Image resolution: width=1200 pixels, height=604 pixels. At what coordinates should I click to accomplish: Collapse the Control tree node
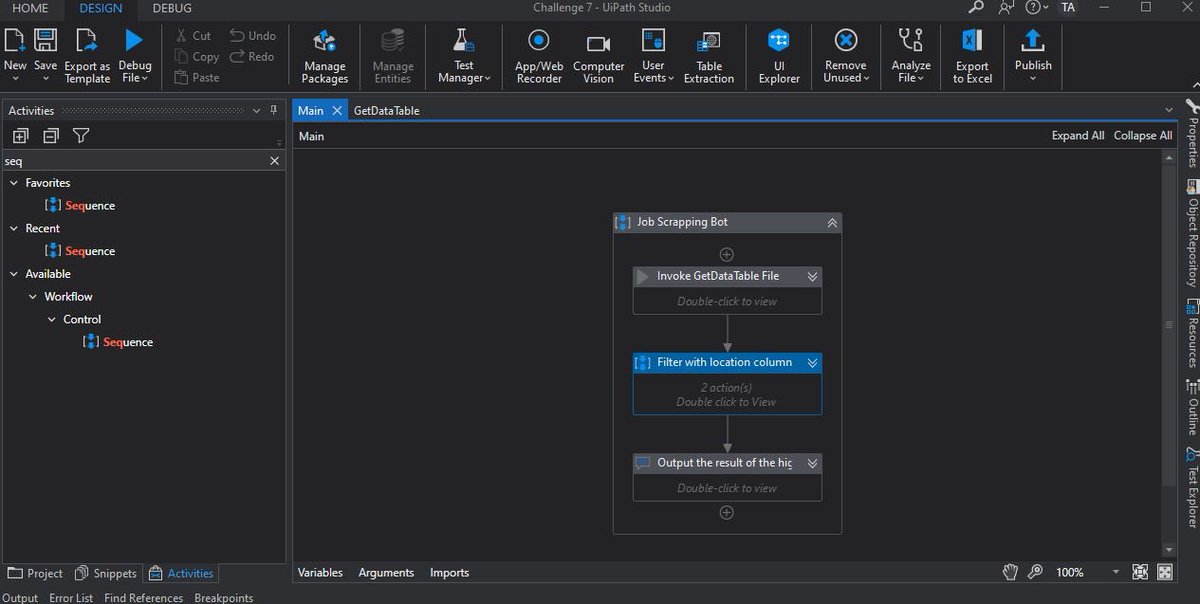(52, 320)
